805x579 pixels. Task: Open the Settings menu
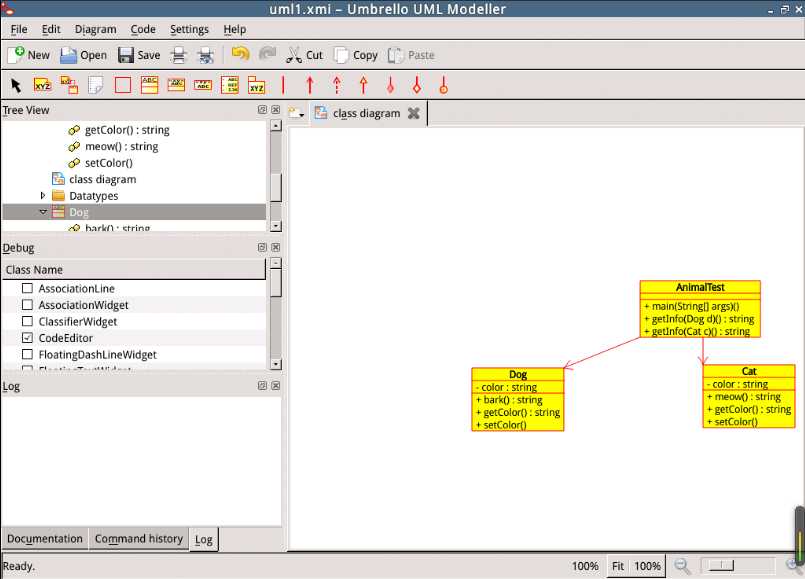coord(189,29)
